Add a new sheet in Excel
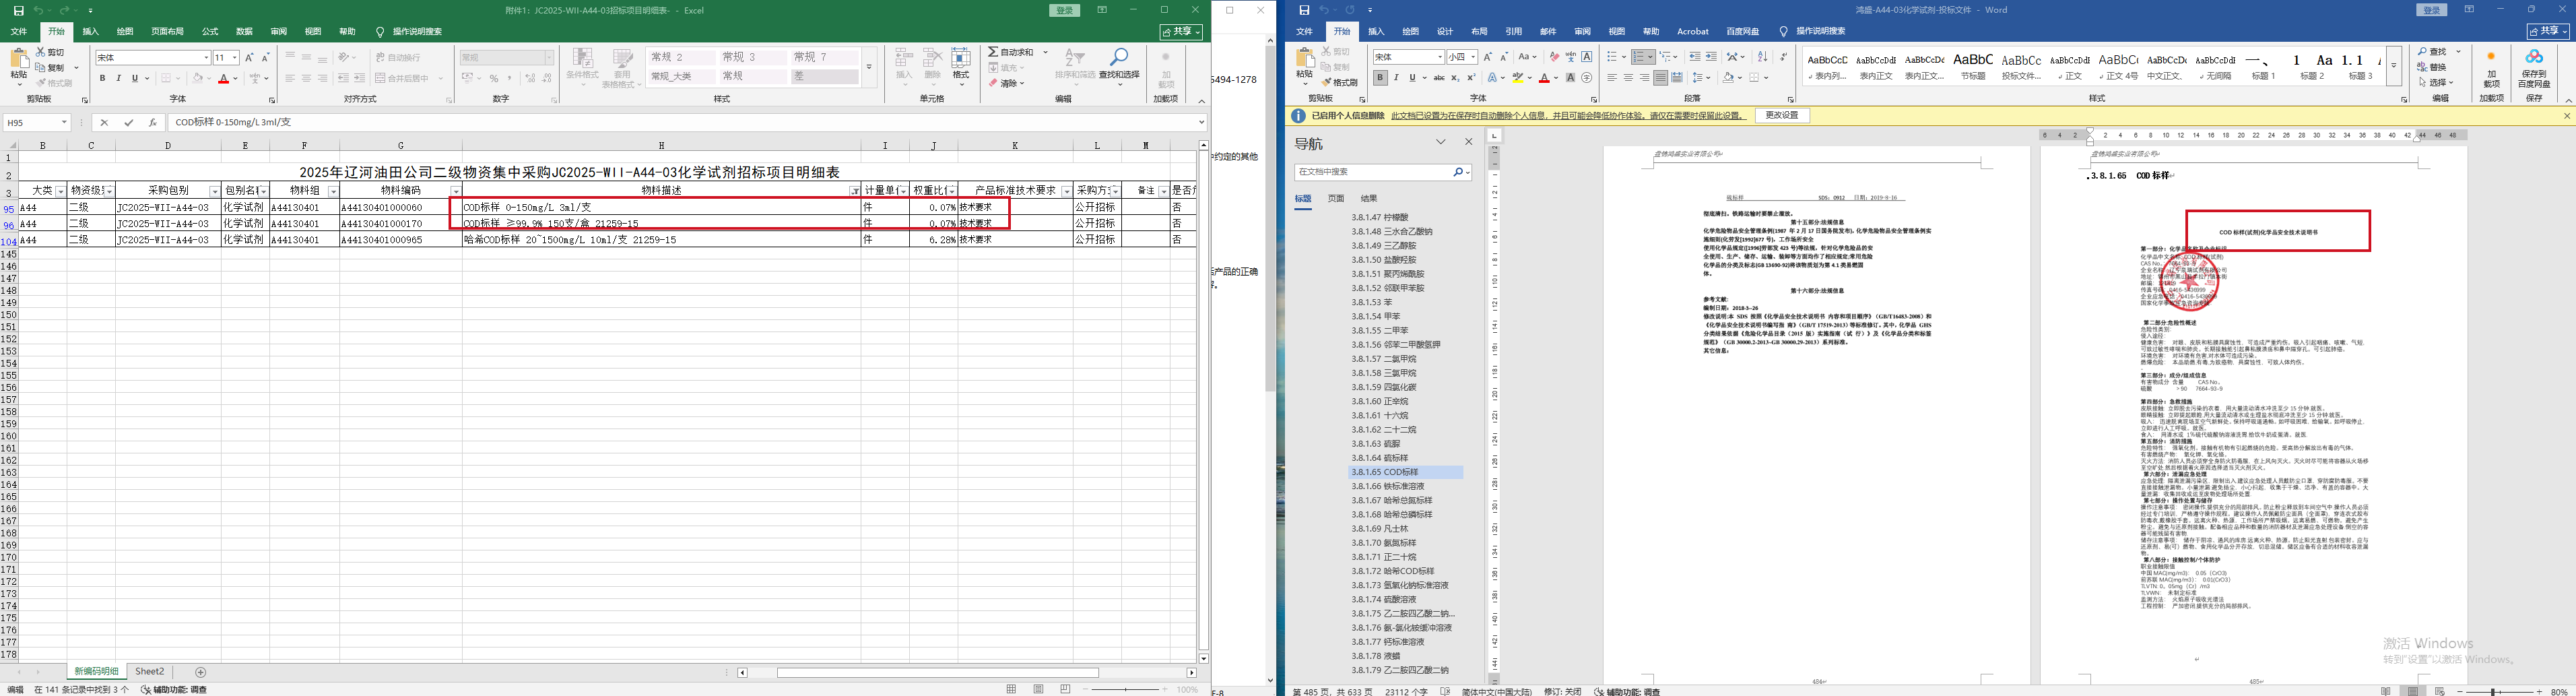The width and height of the screenshot is (2576, 696). (x=201, y=672)
